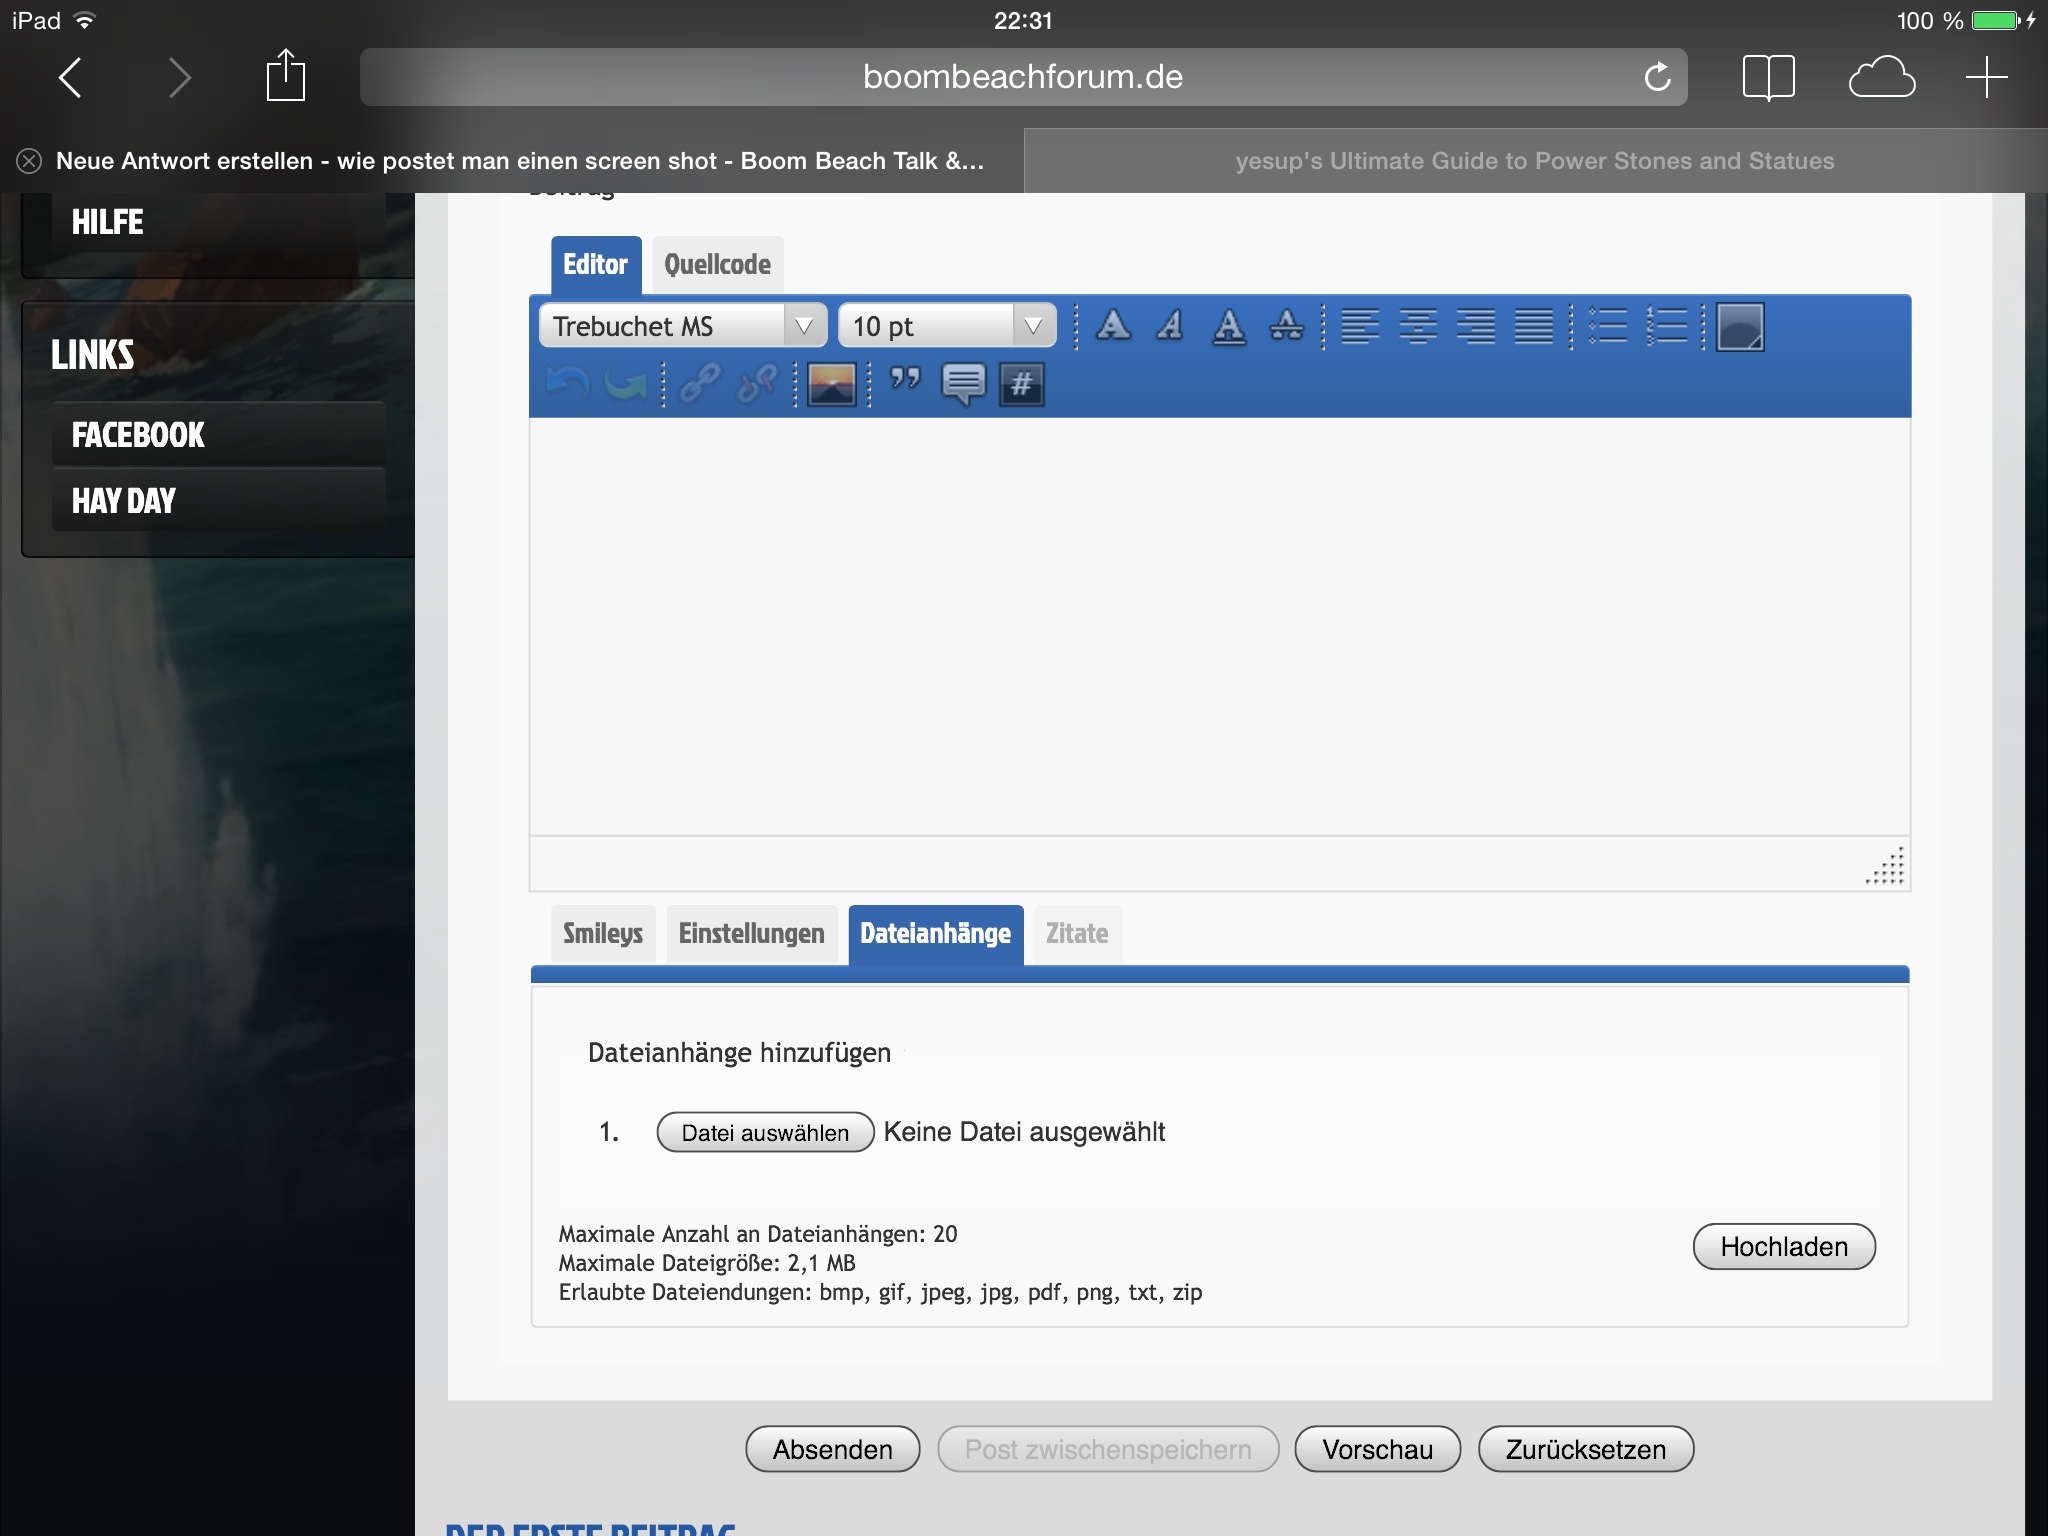This screenshot has height=1536, width=2048.
Task: Open the Smileys tab
Action: 602,934
